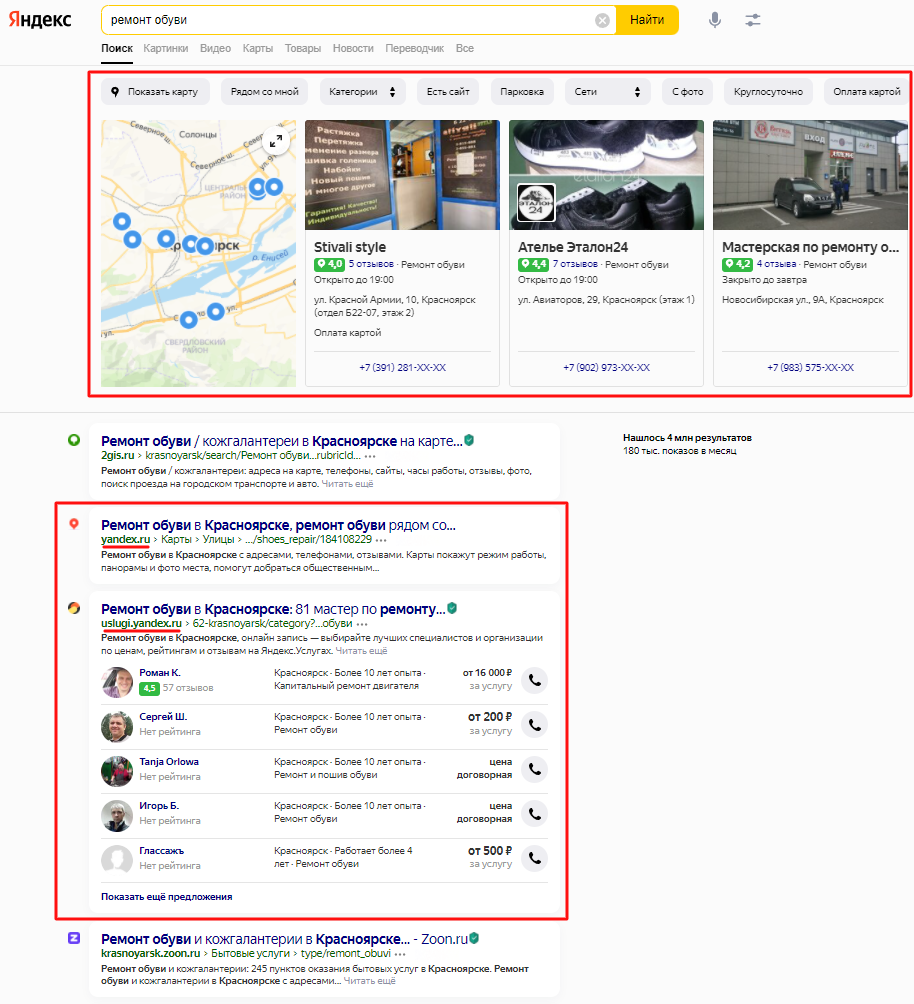Image resolution: width=914 pixels, height=1004 pixels.
Task: Toggle the Рядом со мной filter
Action: 265,92
